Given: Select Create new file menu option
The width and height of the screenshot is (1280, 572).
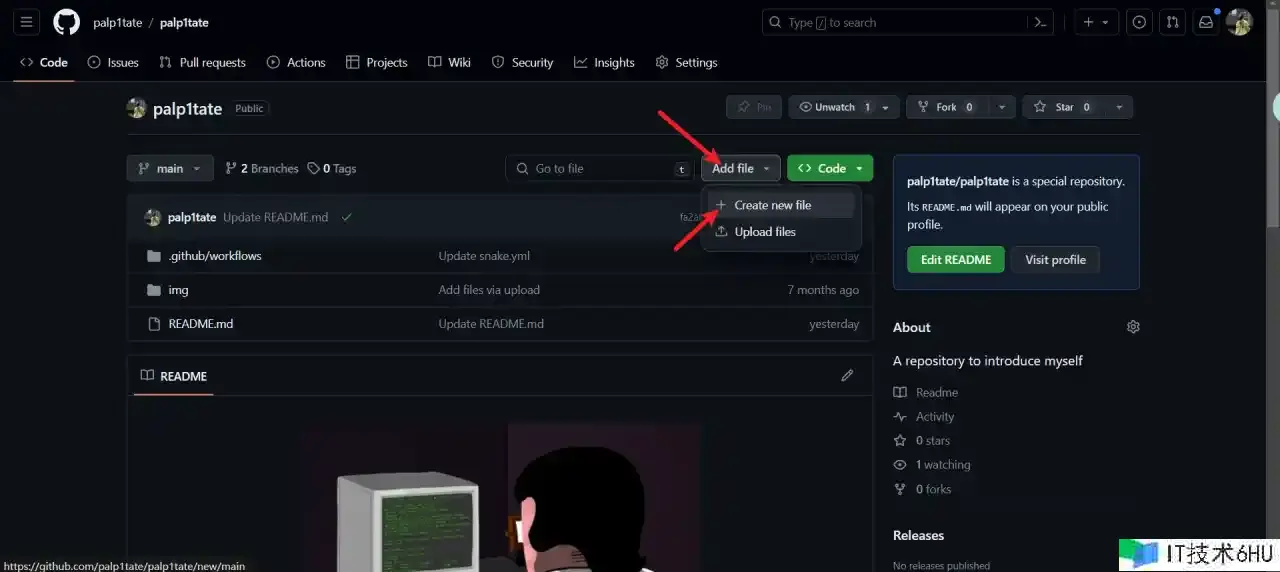Looking at the screenshot, I should click(x=772, y=205).
